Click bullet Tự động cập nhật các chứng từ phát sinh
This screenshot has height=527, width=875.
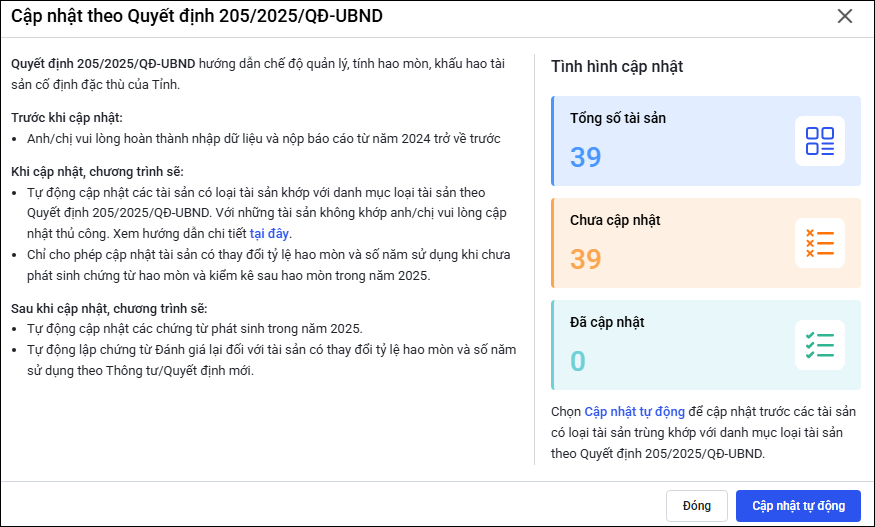(x=195, y=328)
